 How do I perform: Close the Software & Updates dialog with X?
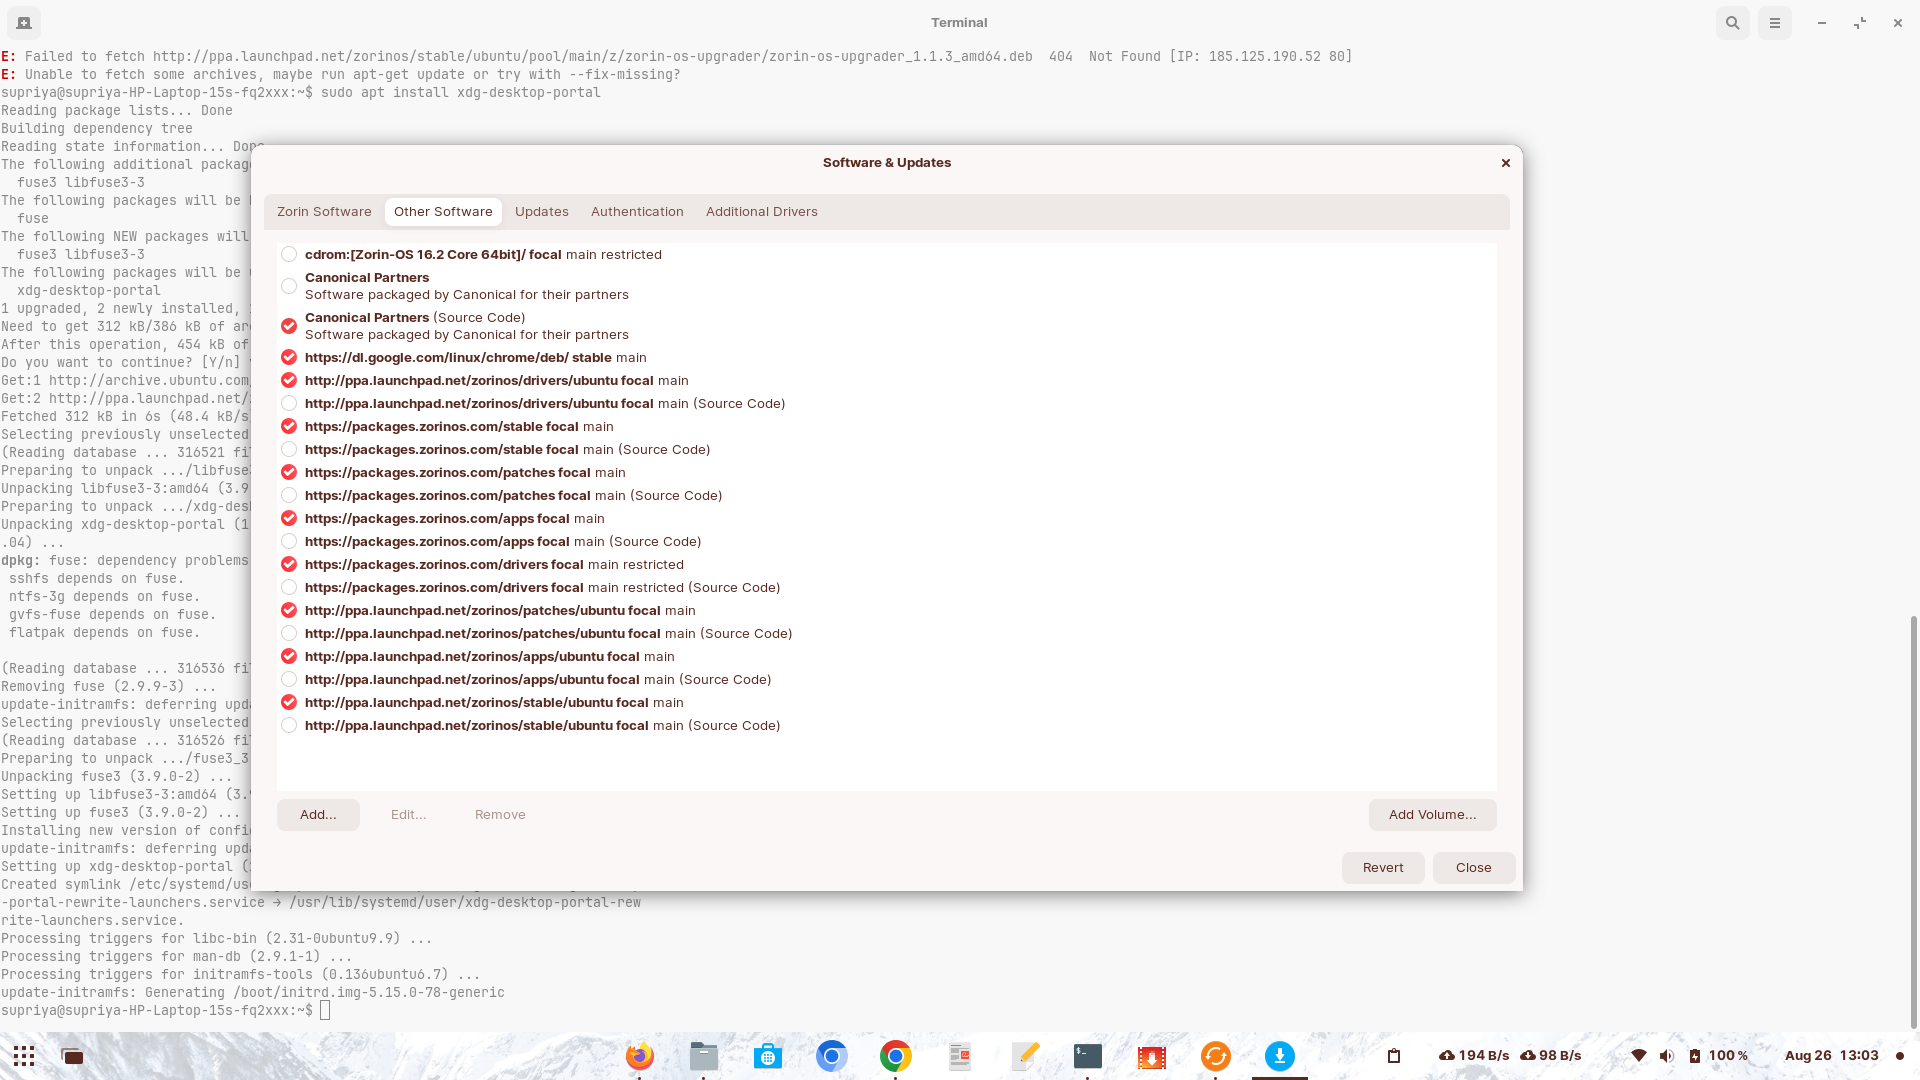[1505, 163]
